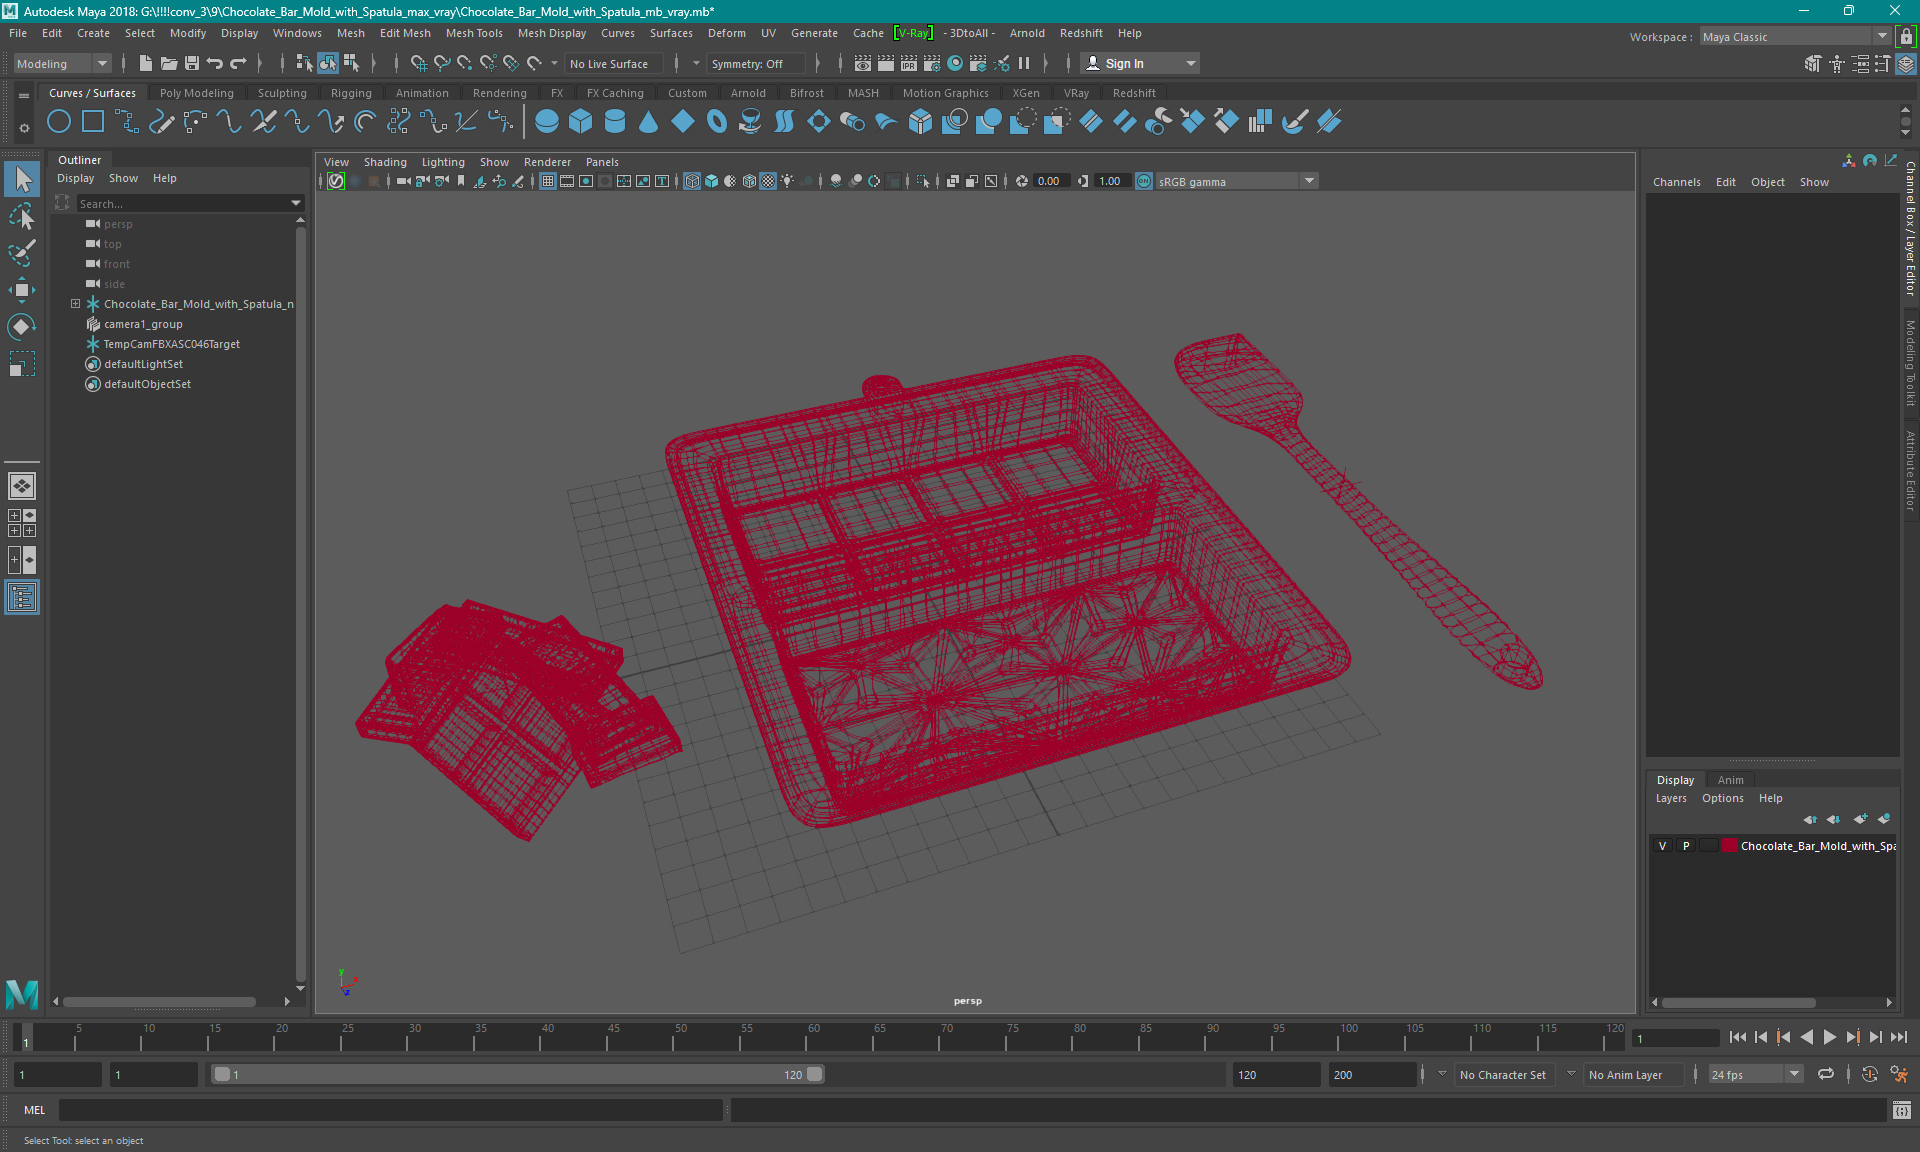The image size is (1920, 1152).
Task: Open the Maya Classic workspace dropdown
Action: click(1794, 37)
